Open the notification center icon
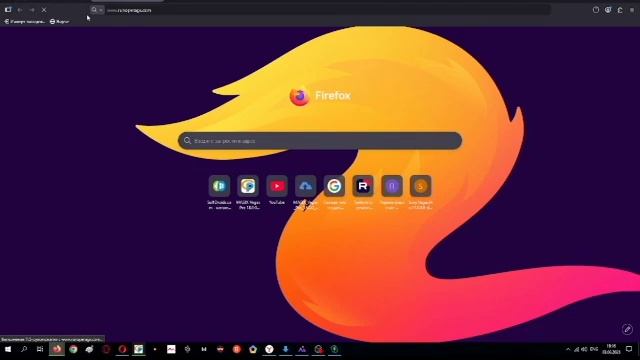The width and height of the screenshot is (640, 360). [629, 349]
